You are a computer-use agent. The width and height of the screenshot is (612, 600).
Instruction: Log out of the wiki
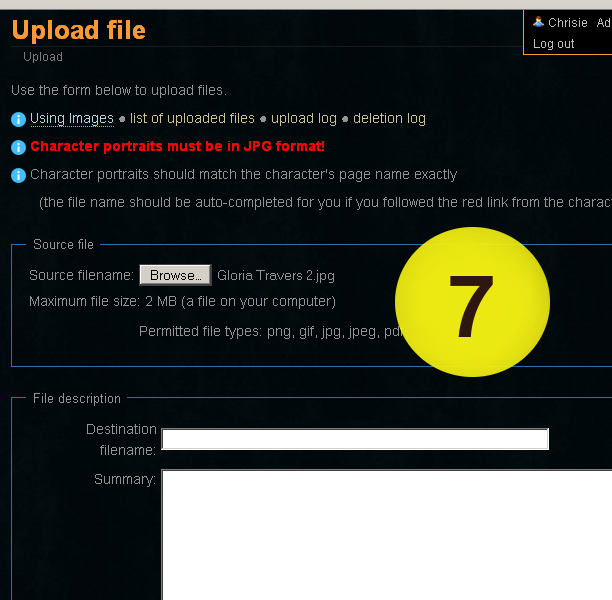pos(553,43)
